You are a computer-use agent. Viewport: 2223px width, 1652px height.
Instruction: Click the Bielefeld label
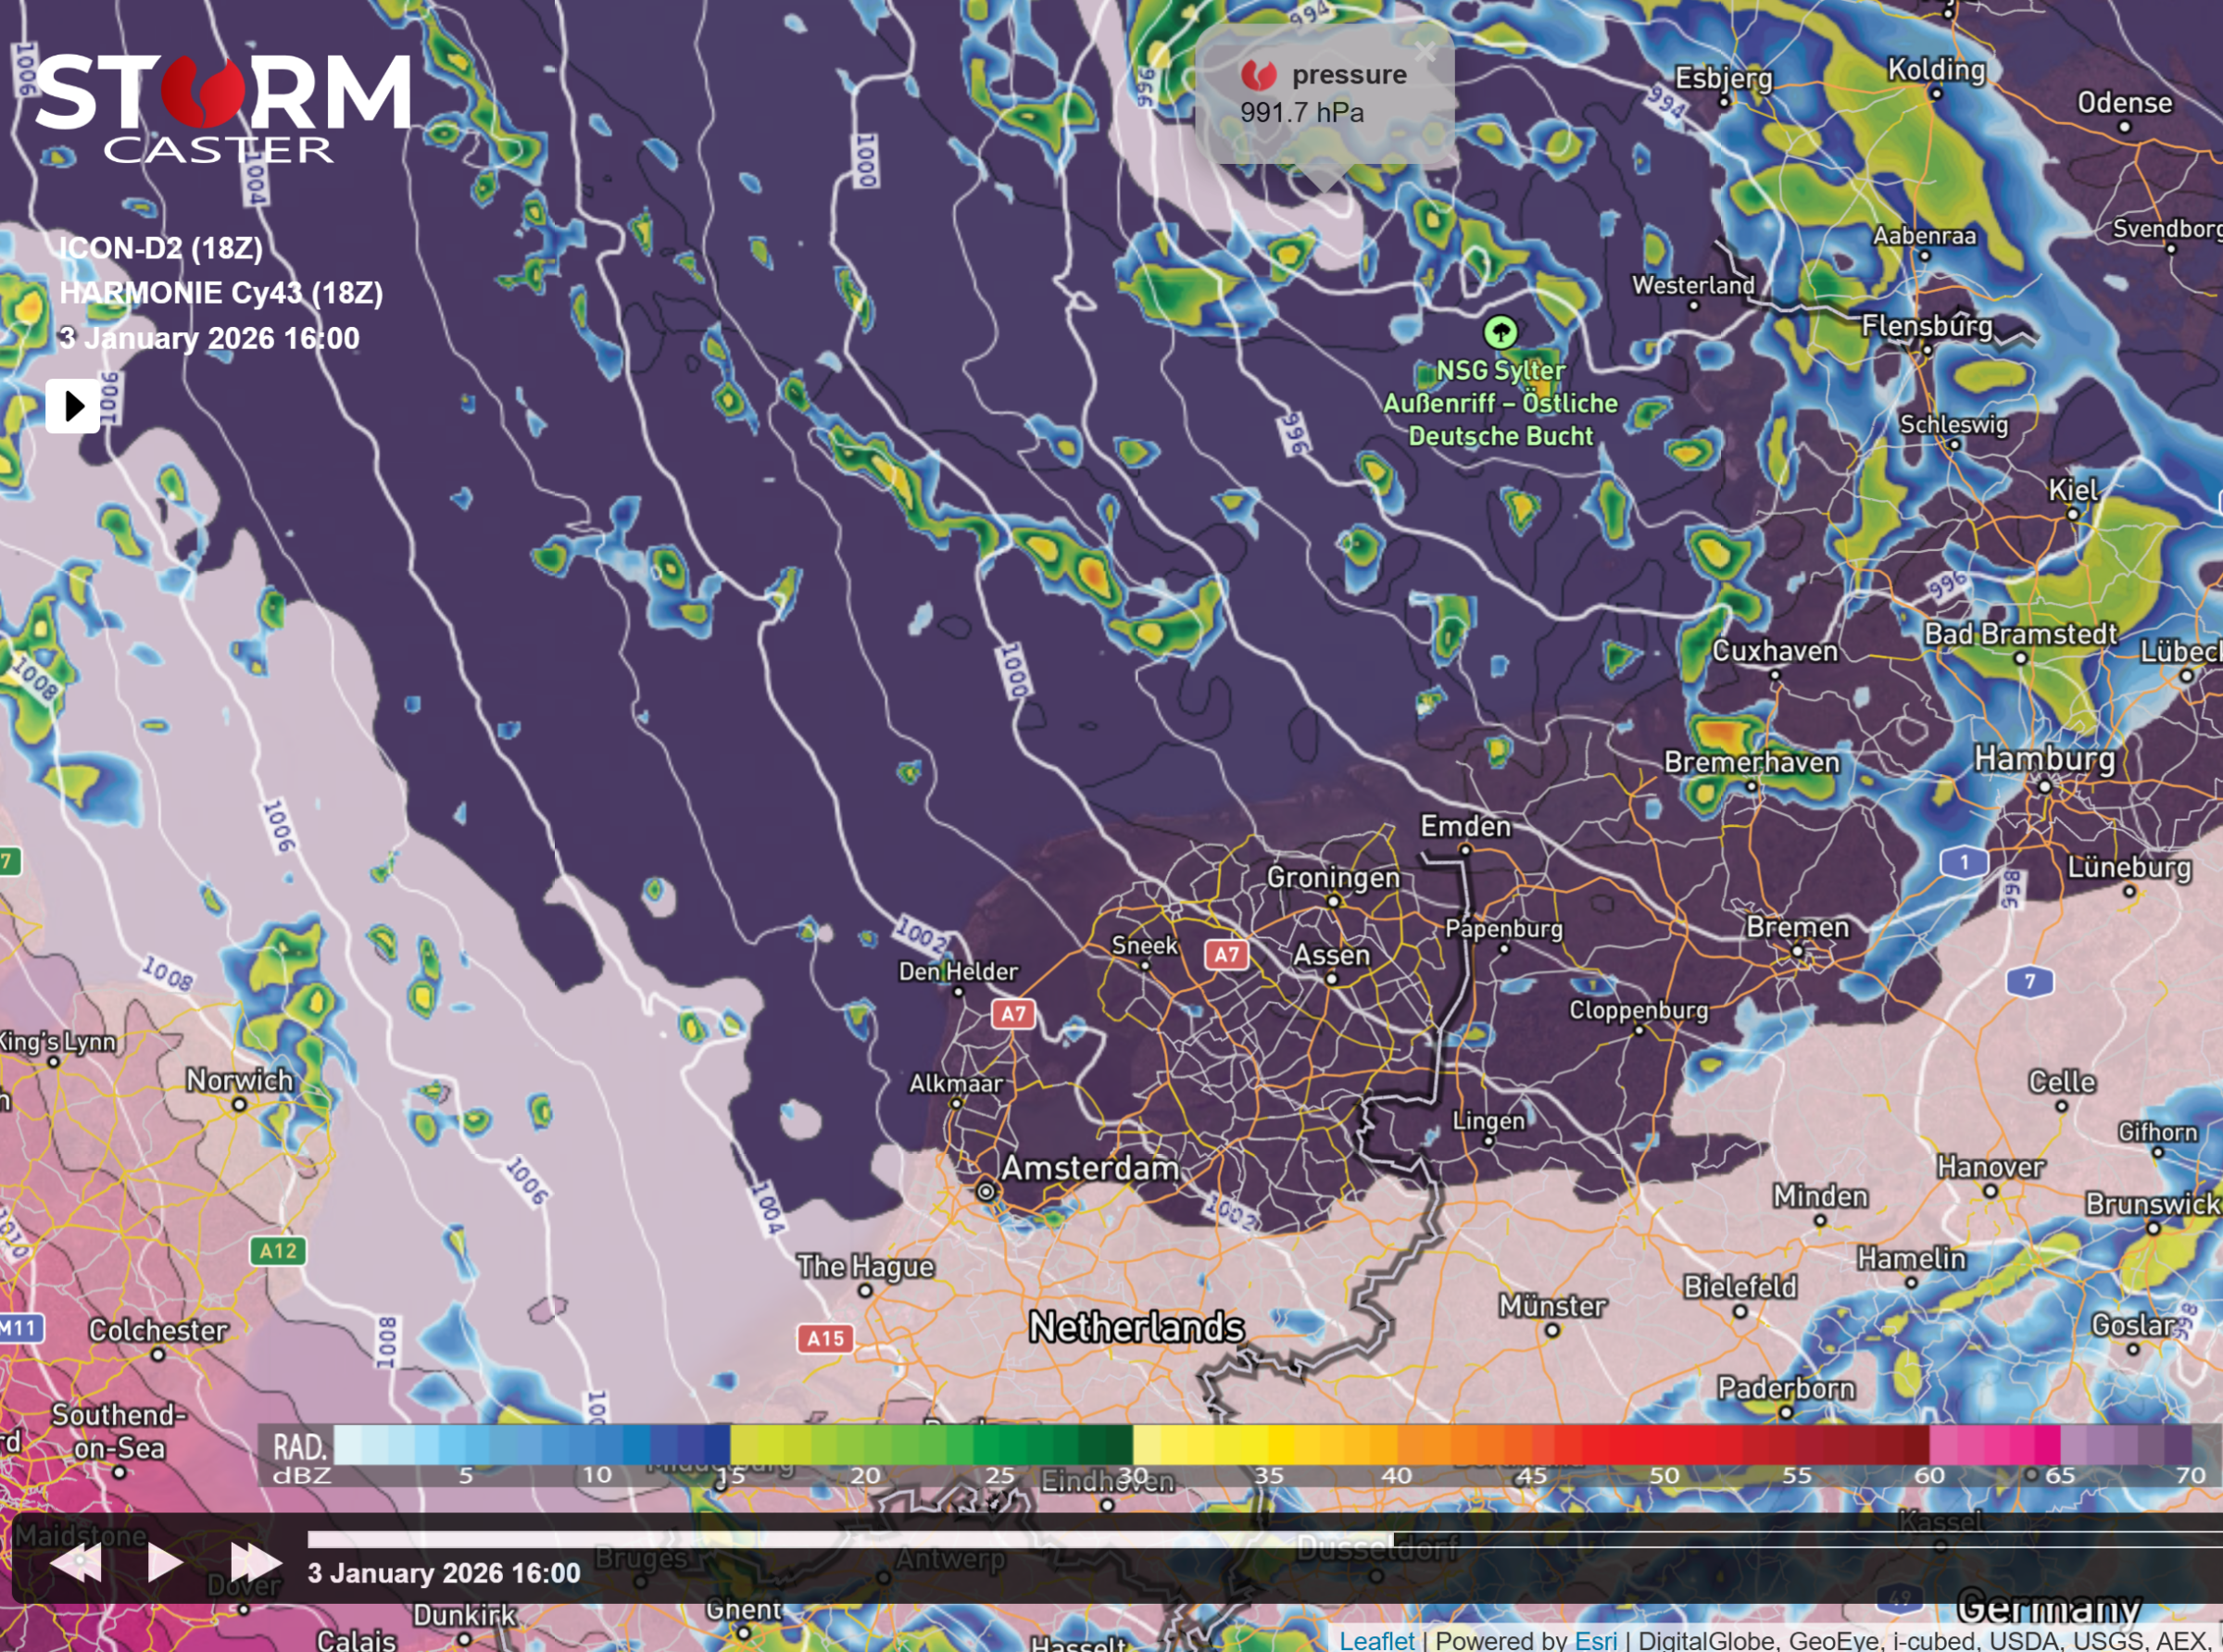[1740, 1286]
